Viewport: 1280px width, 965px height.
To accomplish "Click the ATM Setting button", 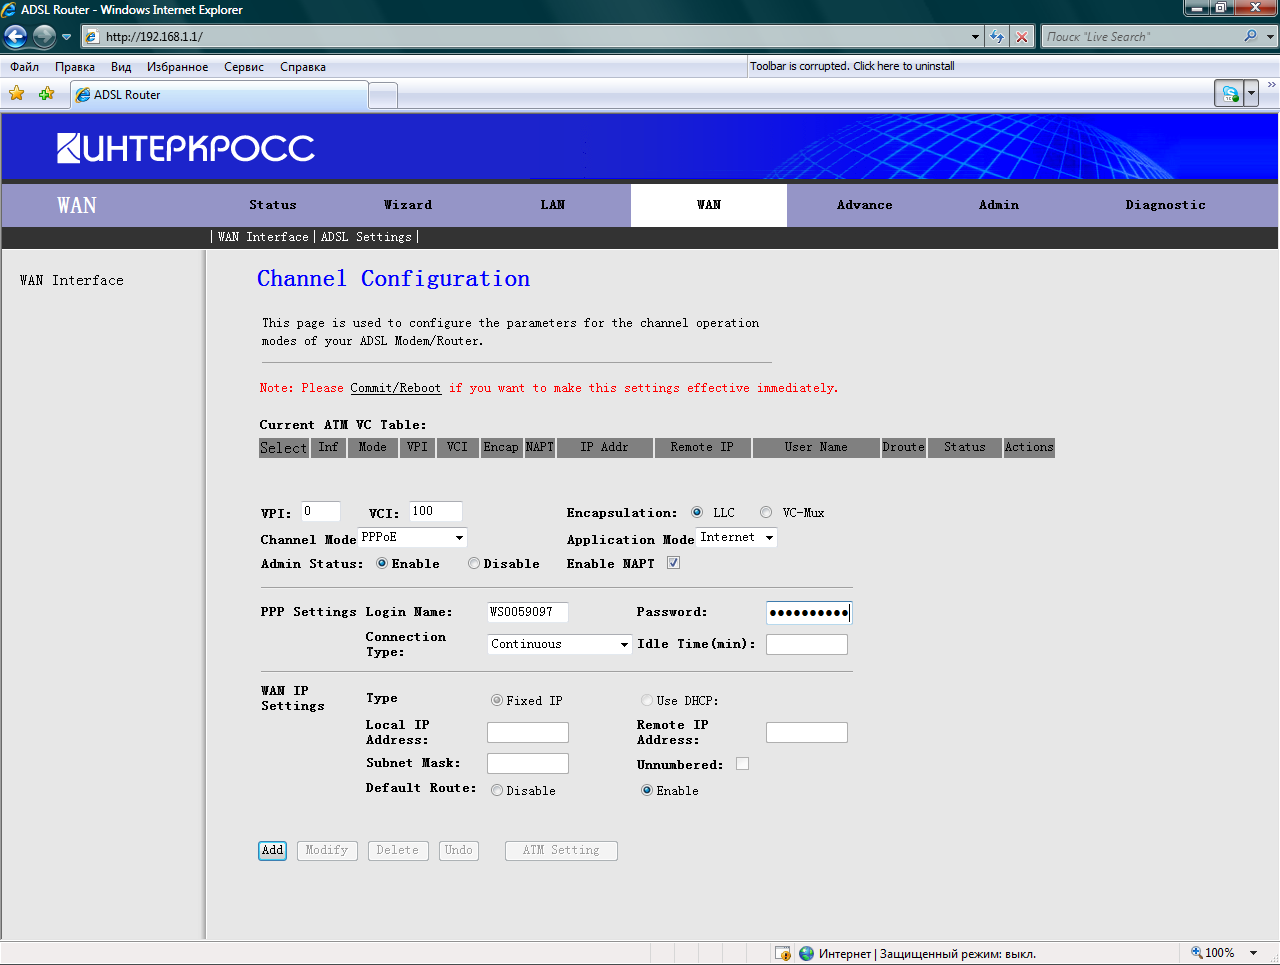I will pyautogui.click(x=561, y=851).
